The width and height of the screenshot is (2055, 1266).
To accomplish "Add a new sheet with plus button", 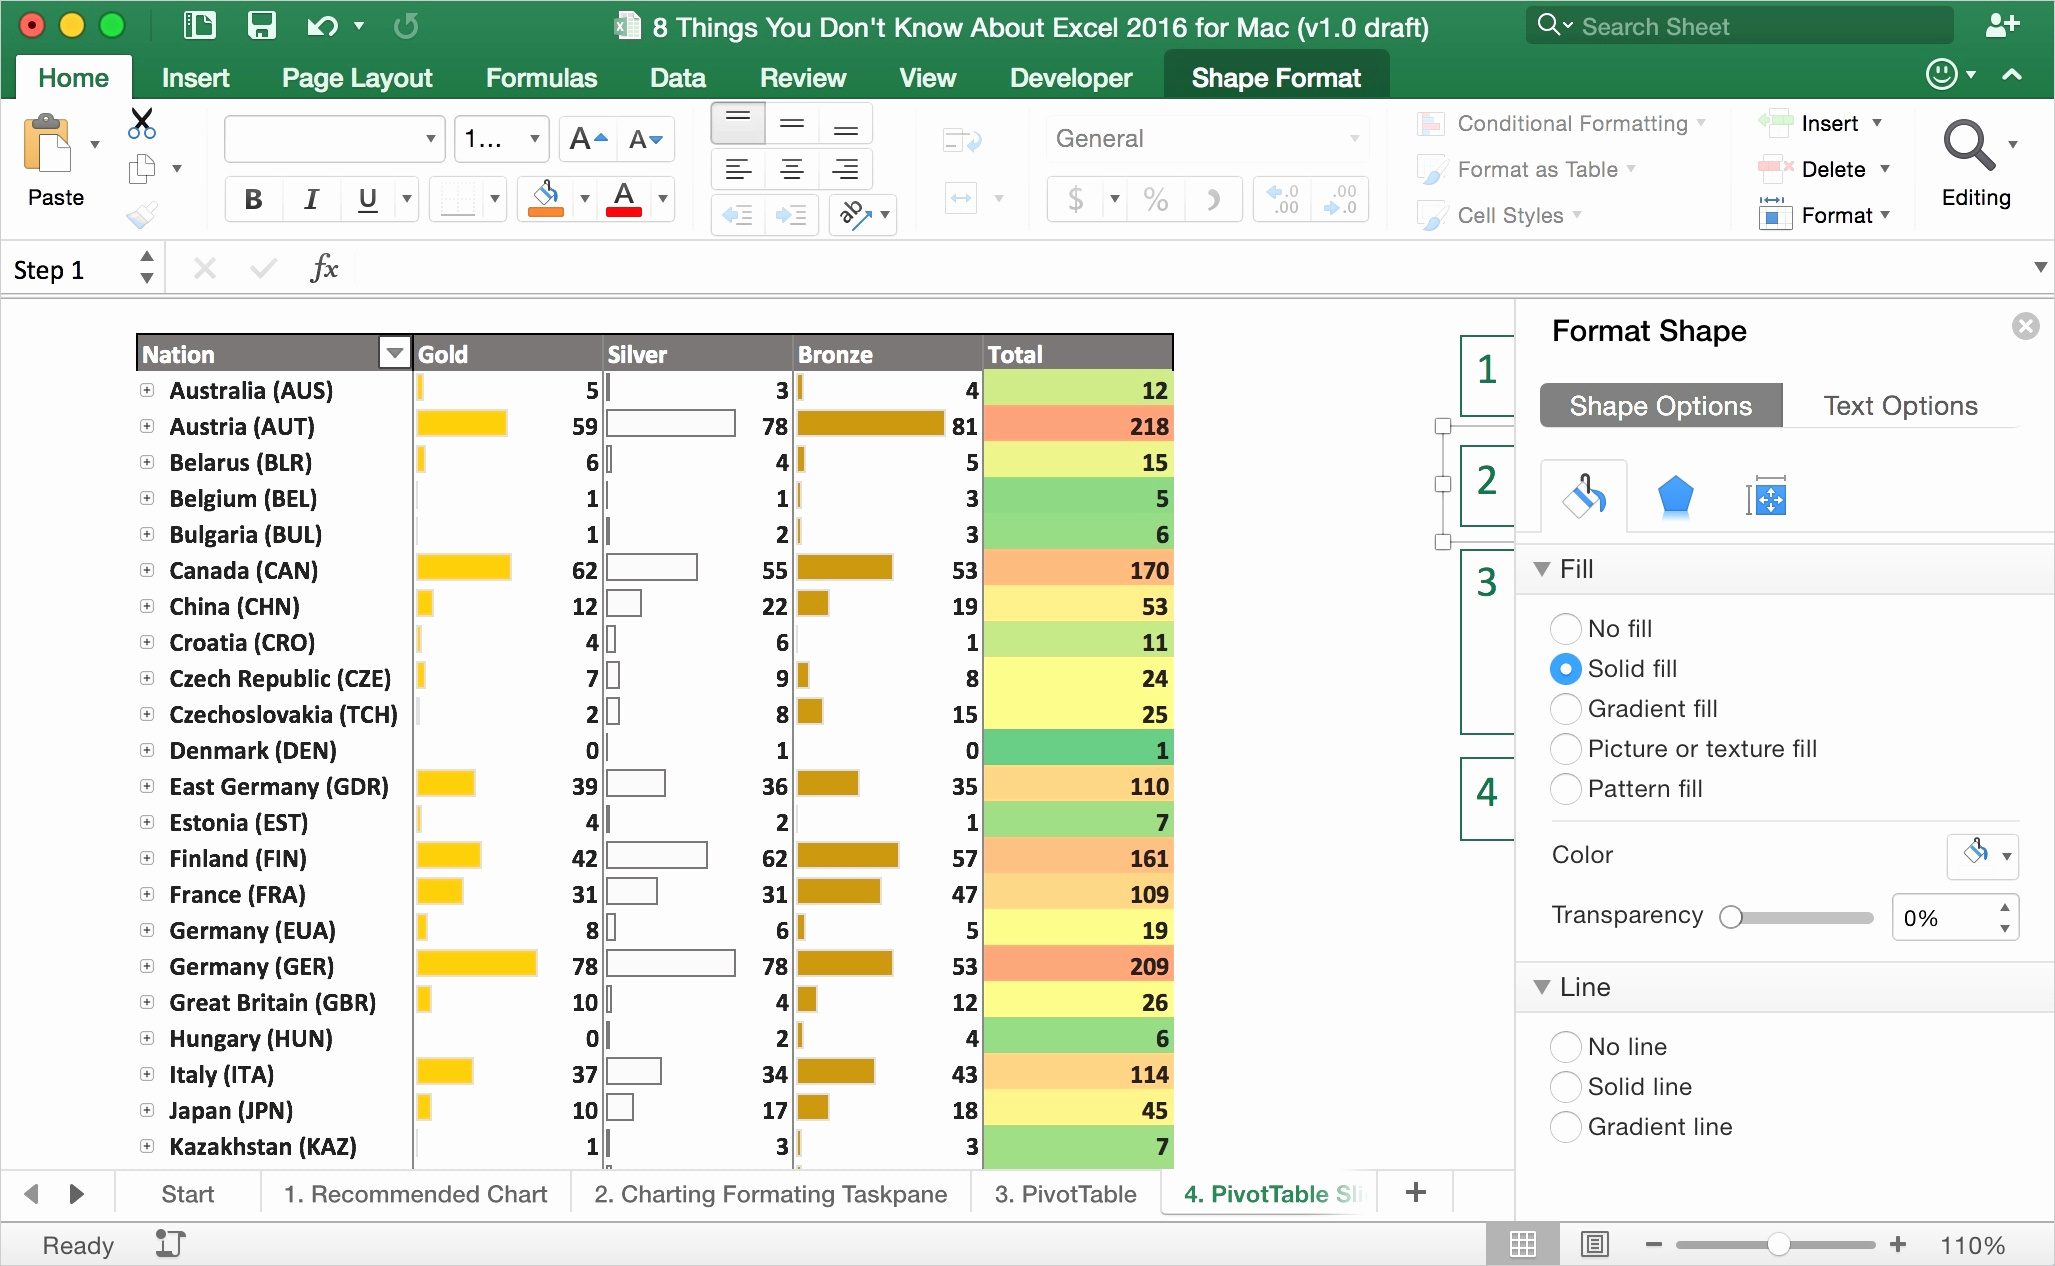I will [1415, 1192].
